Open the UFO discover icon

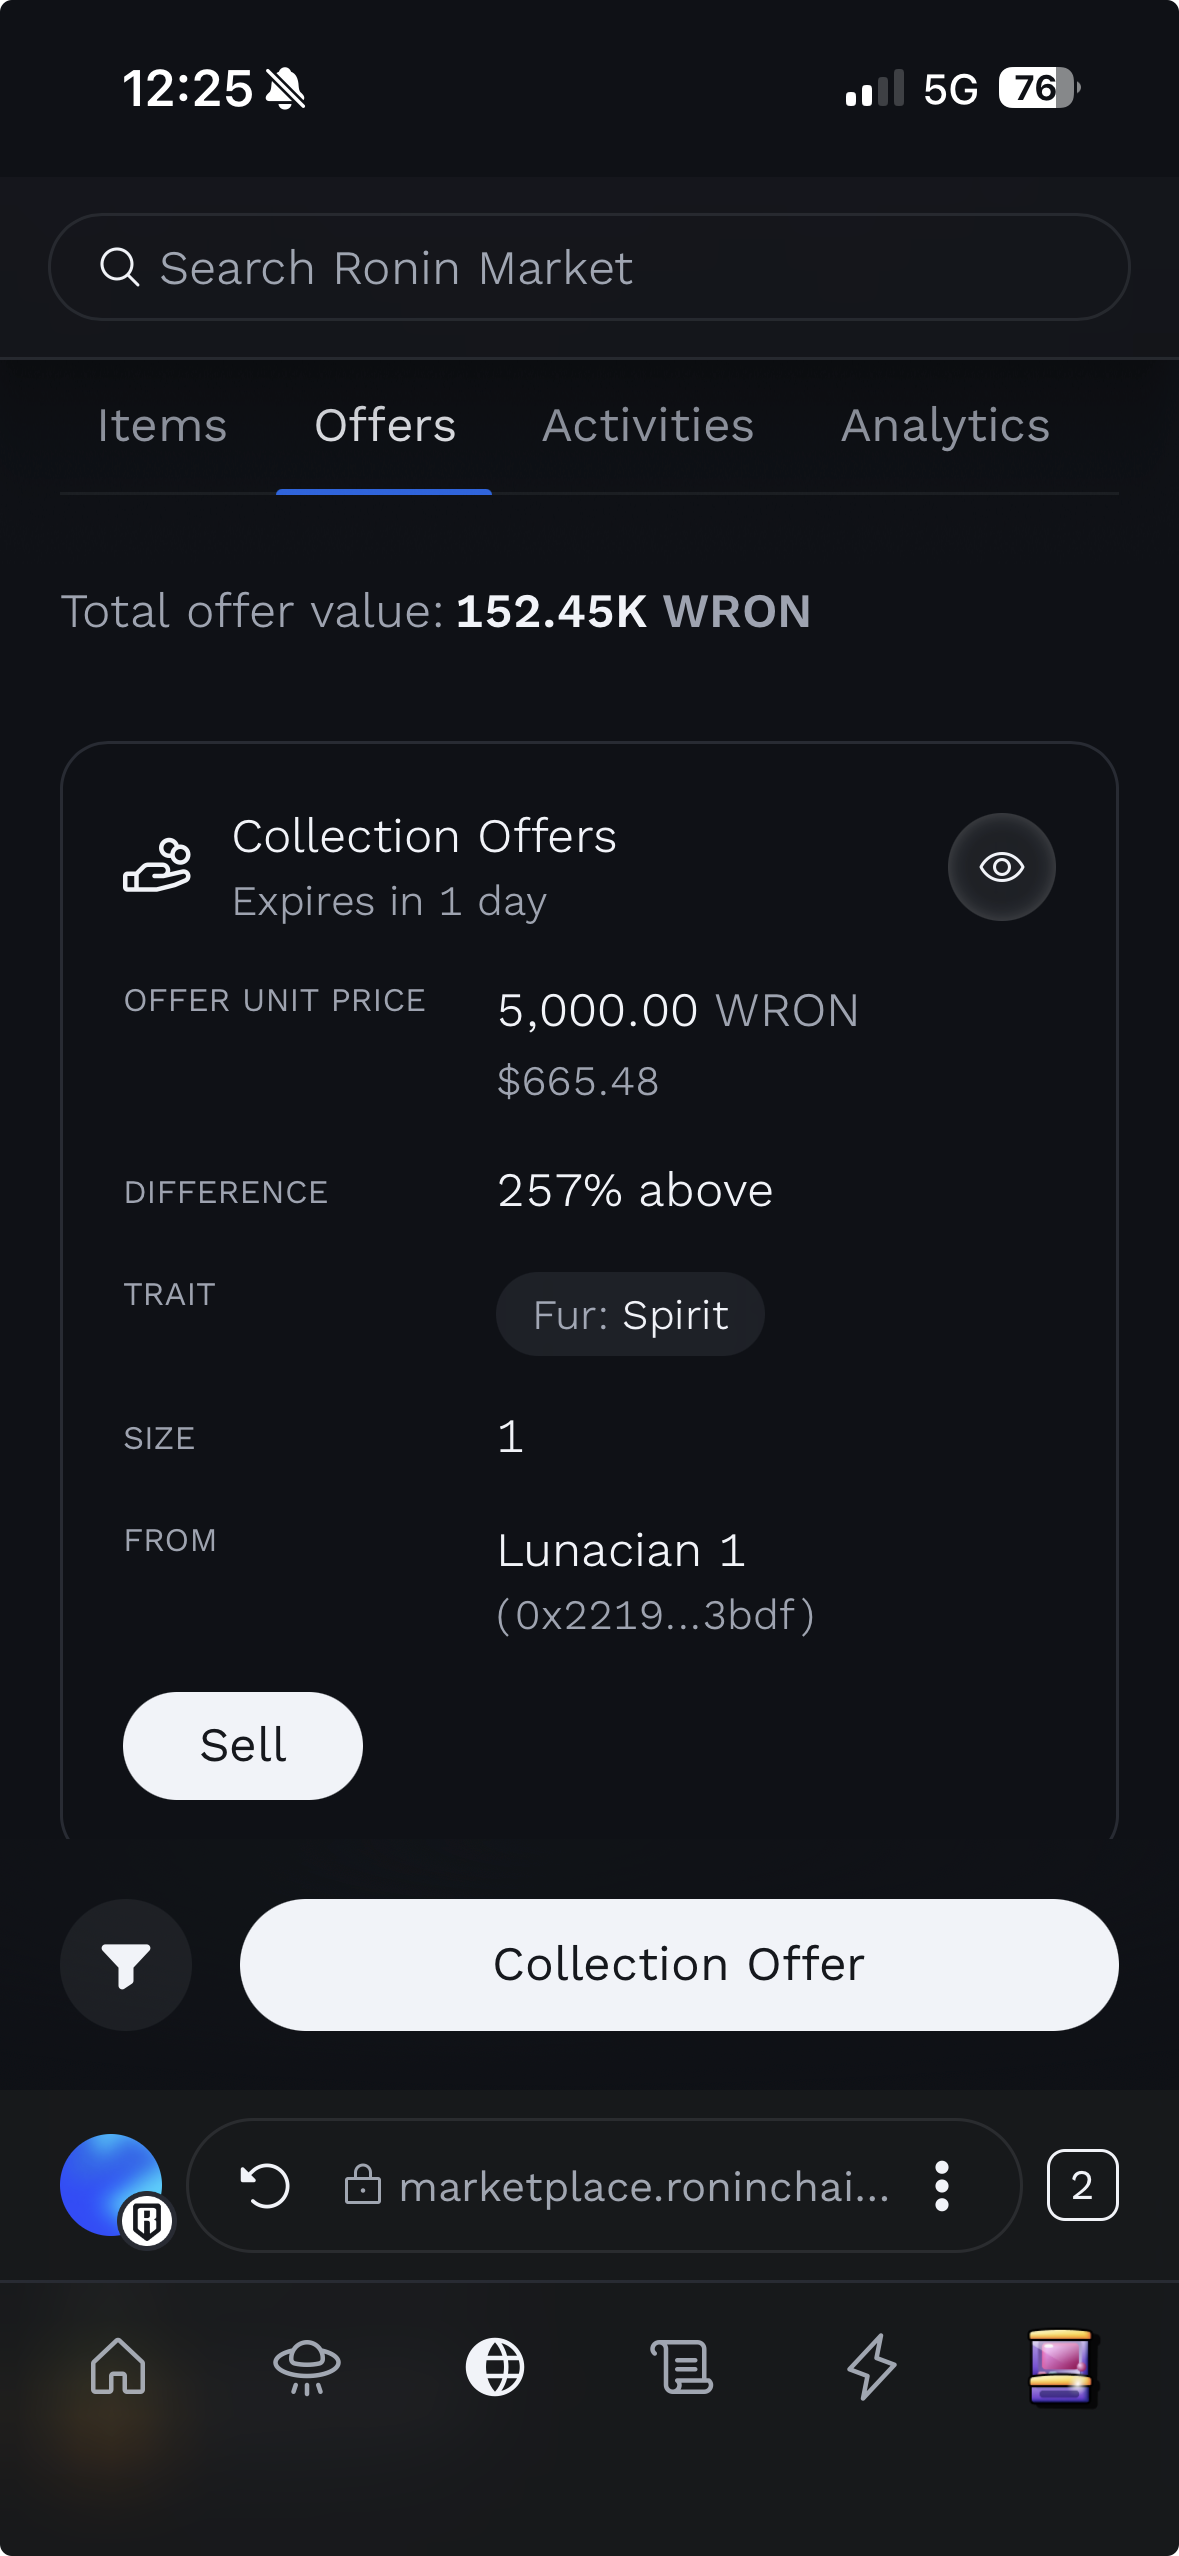(x=307, y=2366)
